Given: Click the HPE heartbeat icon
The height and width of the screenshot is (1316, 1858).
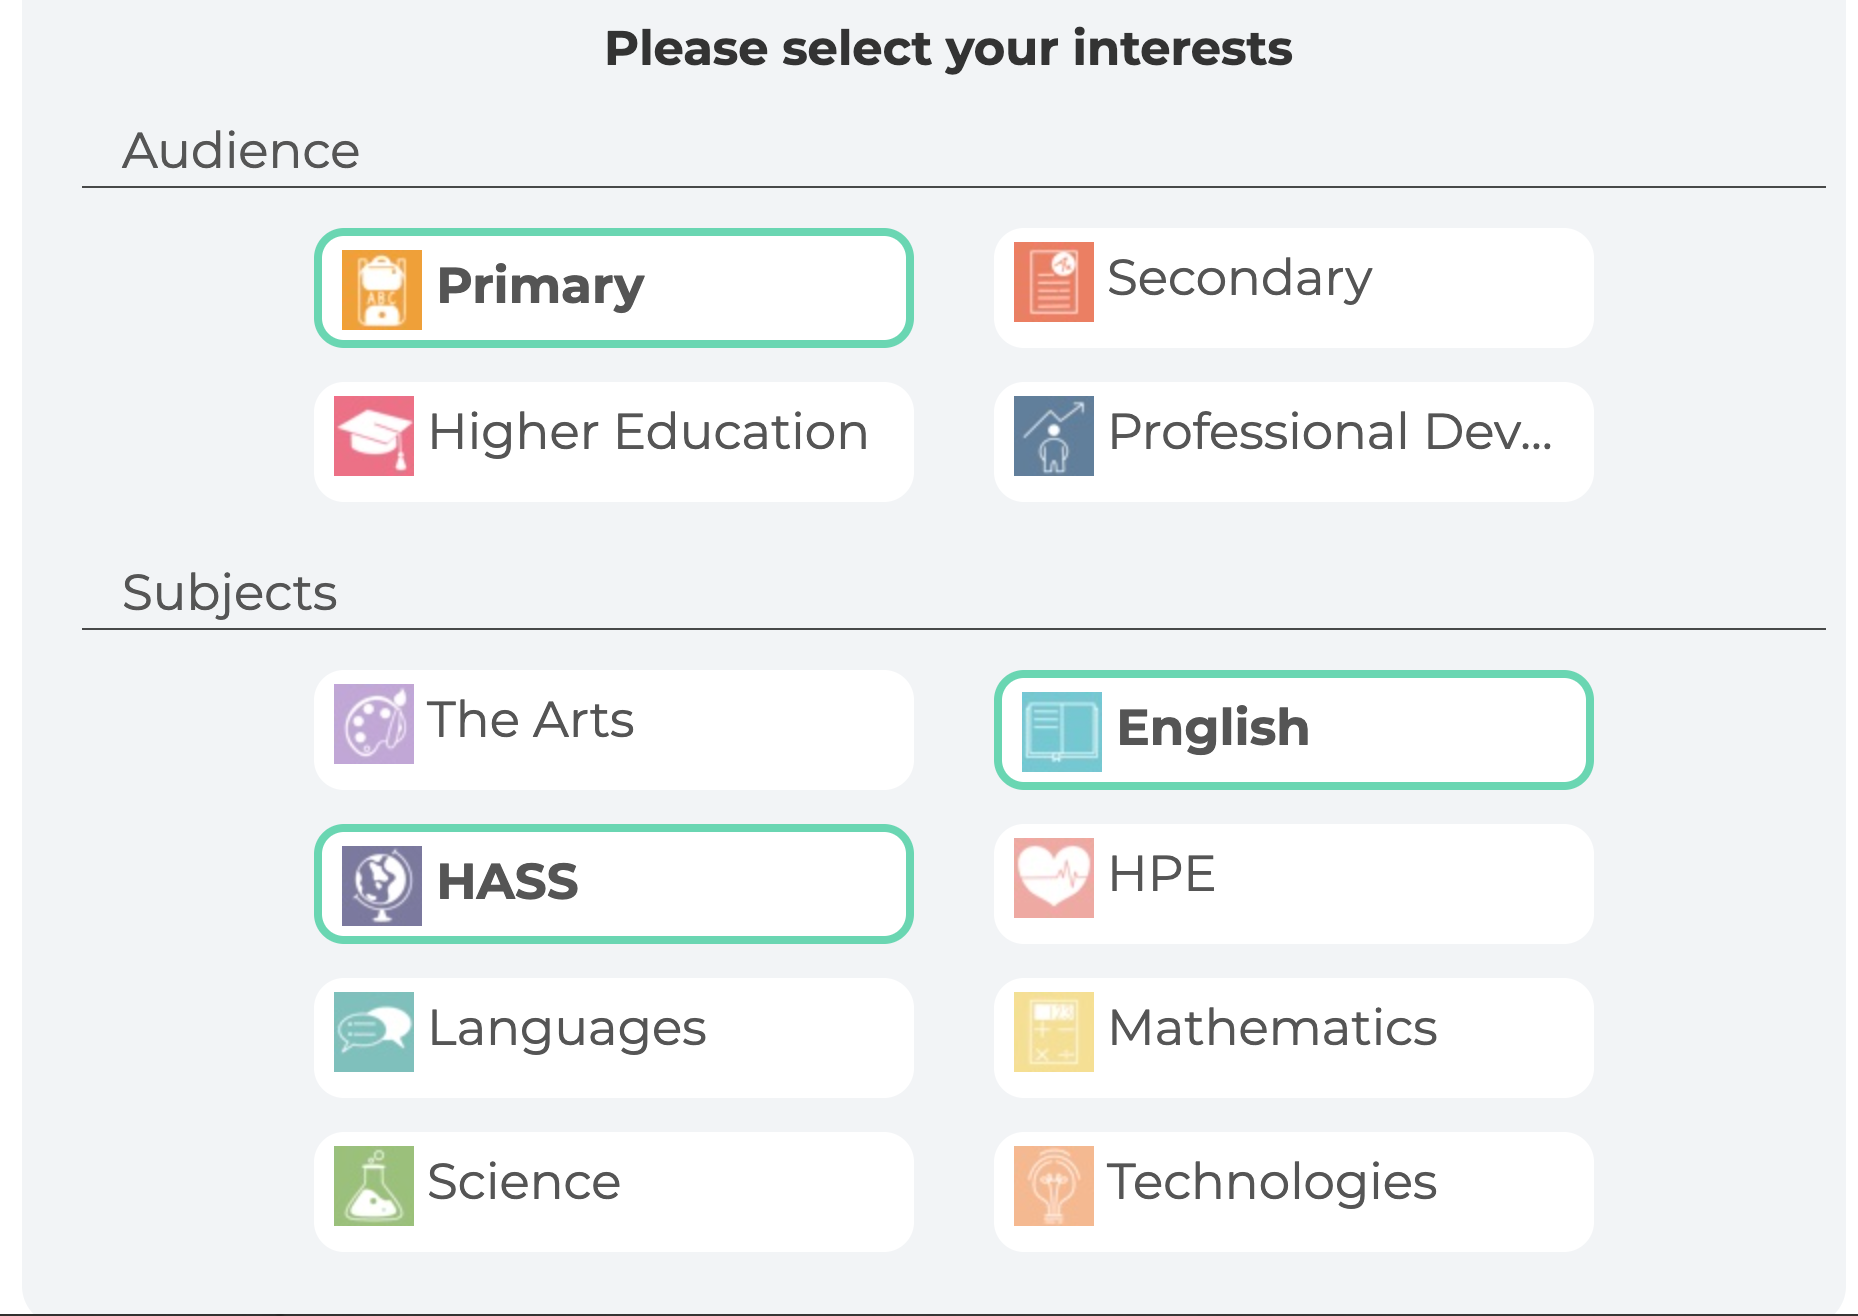Looking at the screenshot, I should (1053, 878).
